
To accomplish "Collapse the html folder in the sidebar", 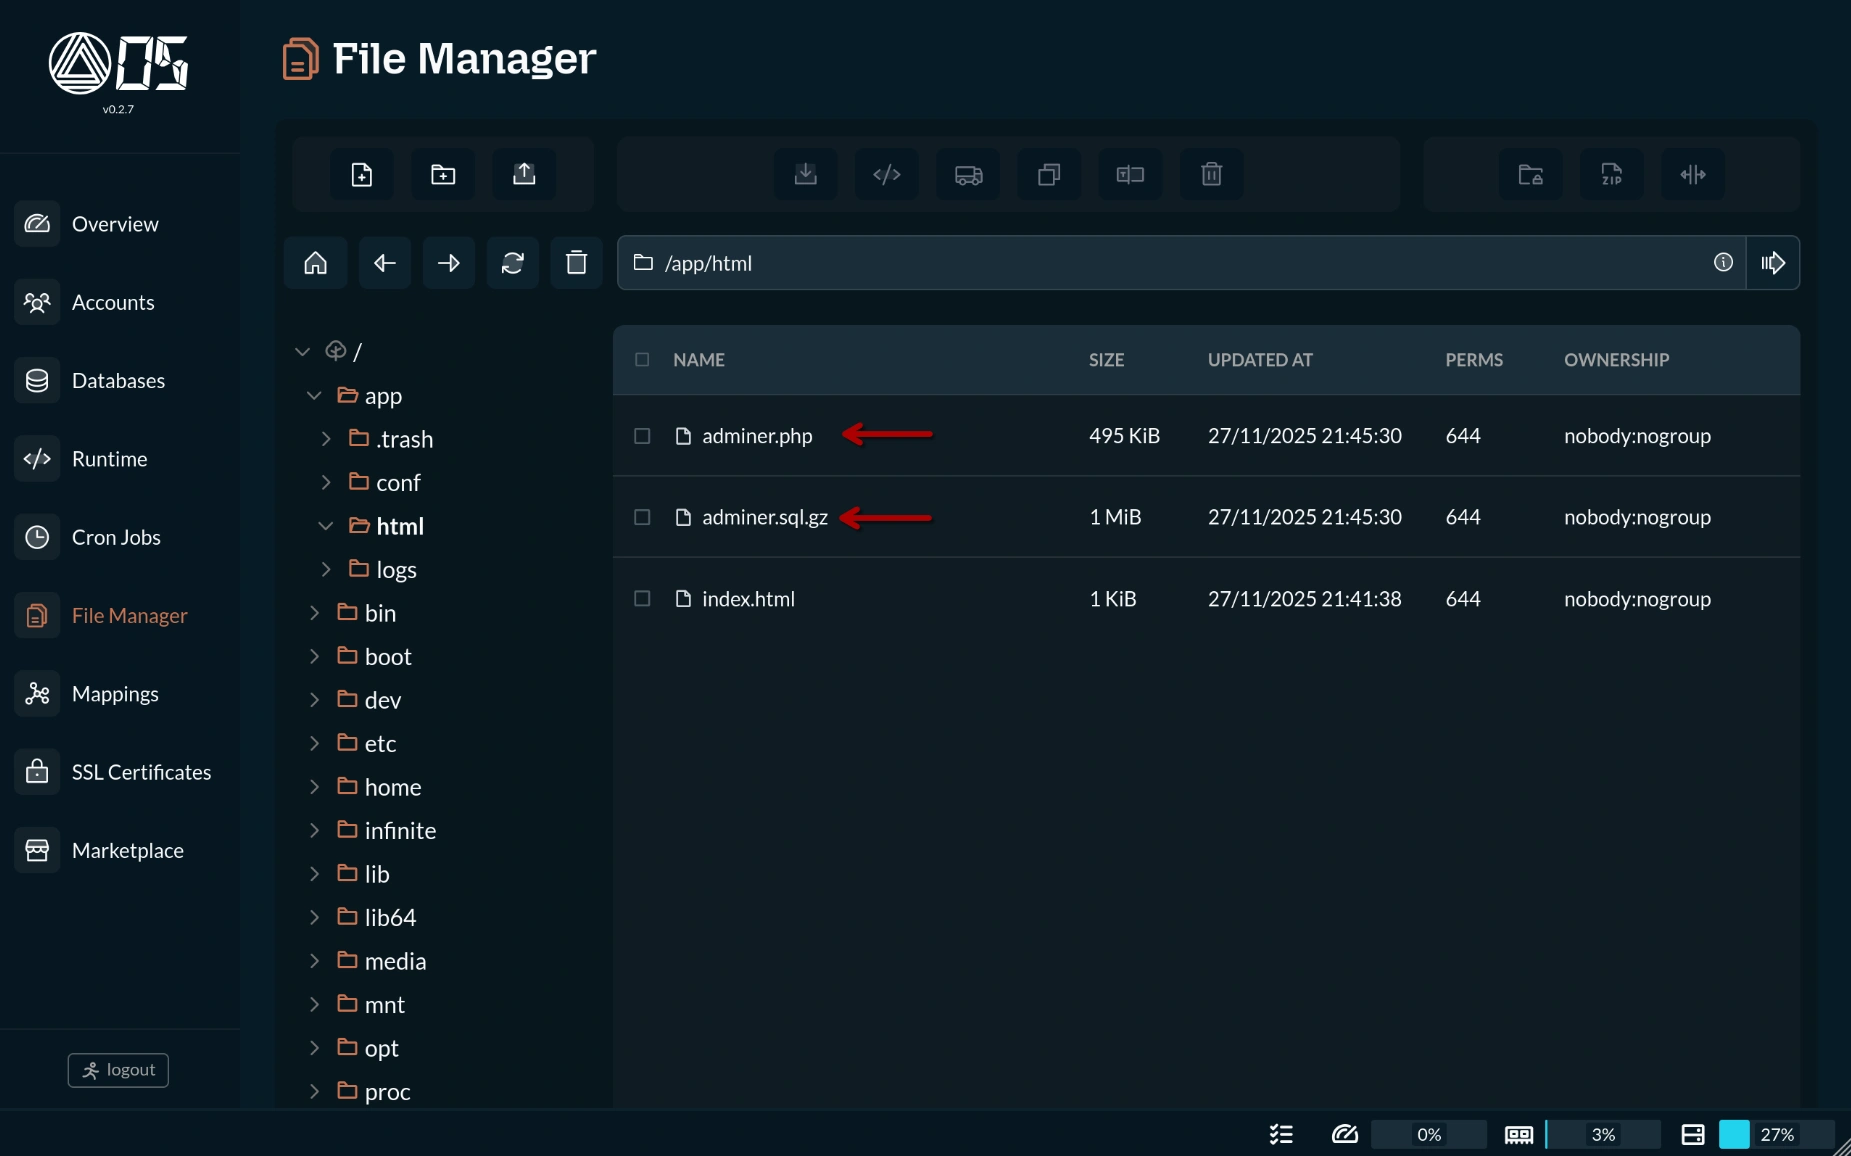I will [x=324, y=525].
